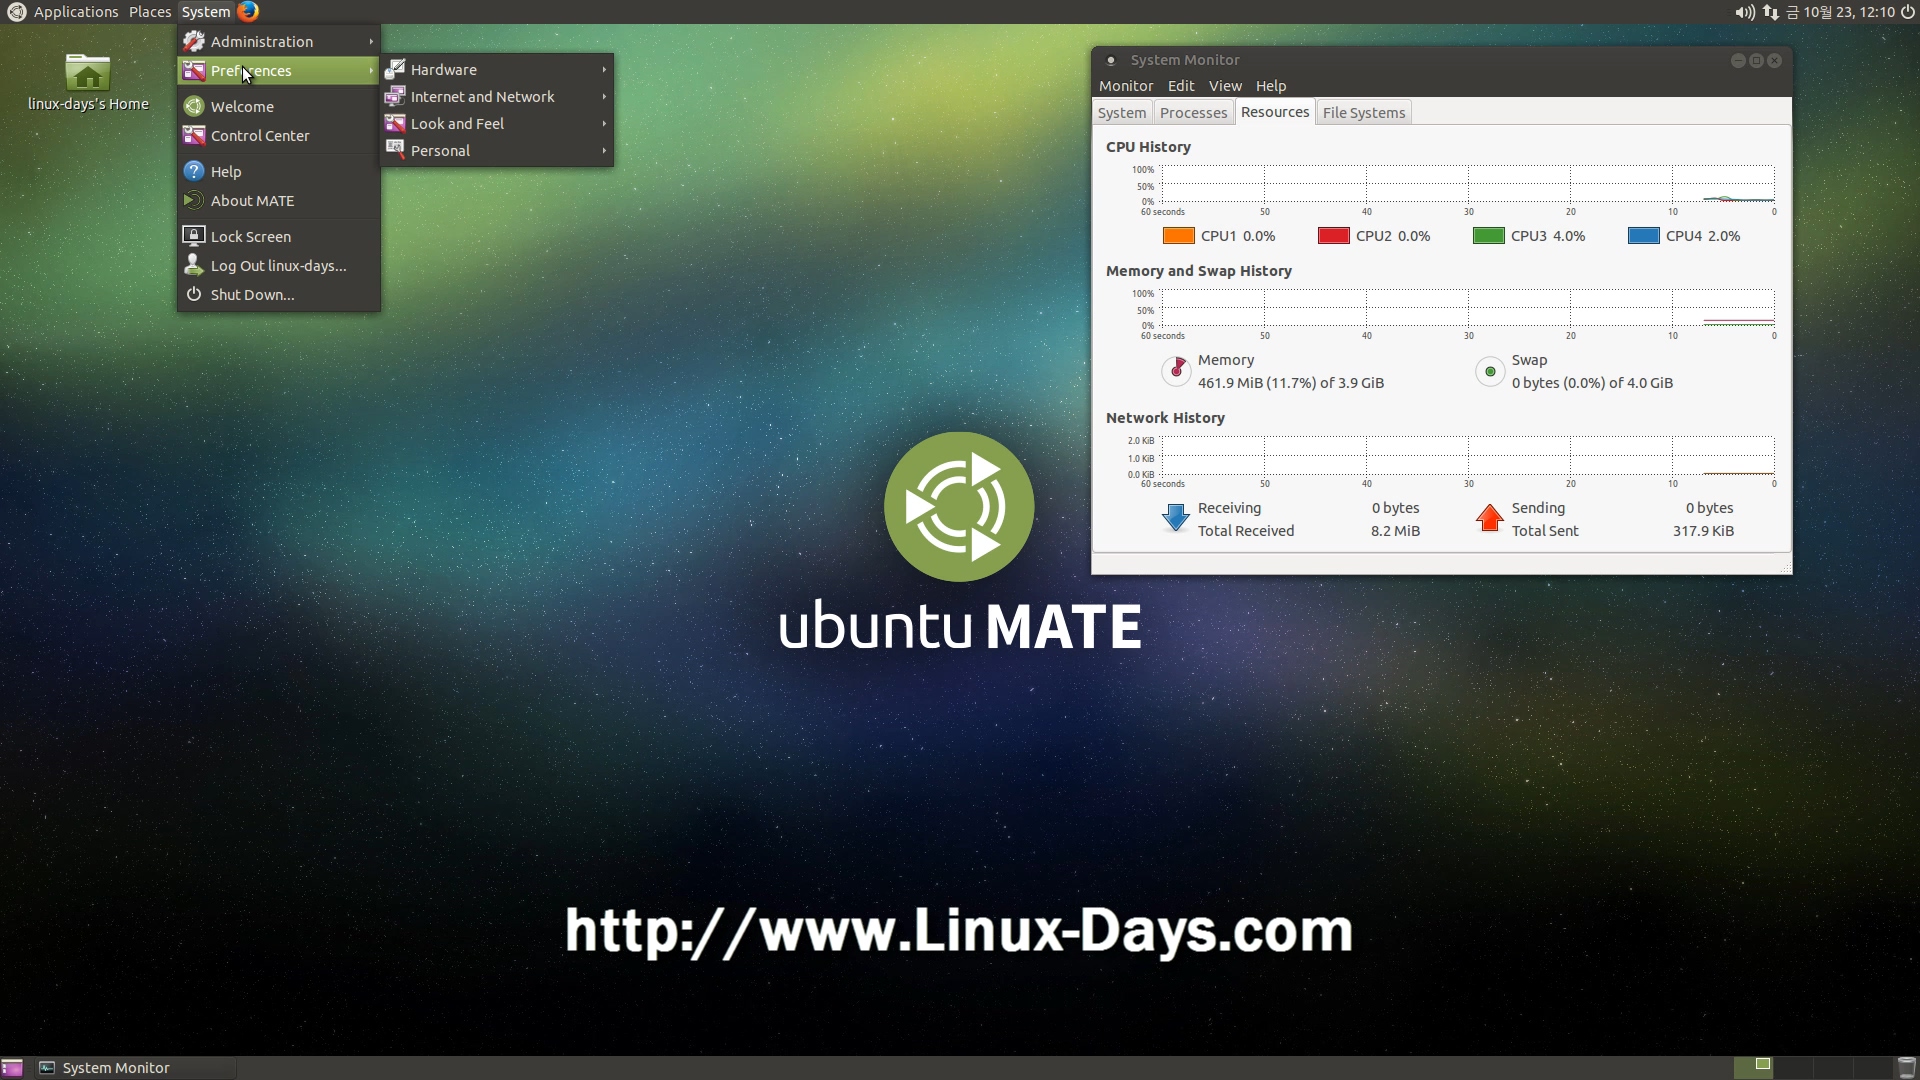Open the Help menu in System Monitor
Viewport: 1920px width, 1080px height.
coord(1271,86)
